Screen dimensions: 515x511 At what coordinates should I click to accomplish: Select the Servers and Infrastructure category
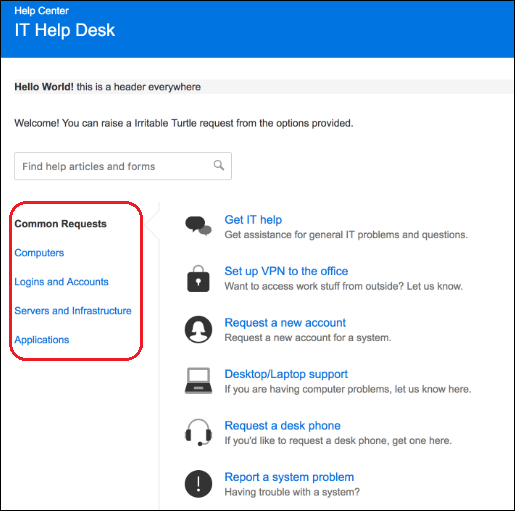pyautogui.click(x=73, y=311)
